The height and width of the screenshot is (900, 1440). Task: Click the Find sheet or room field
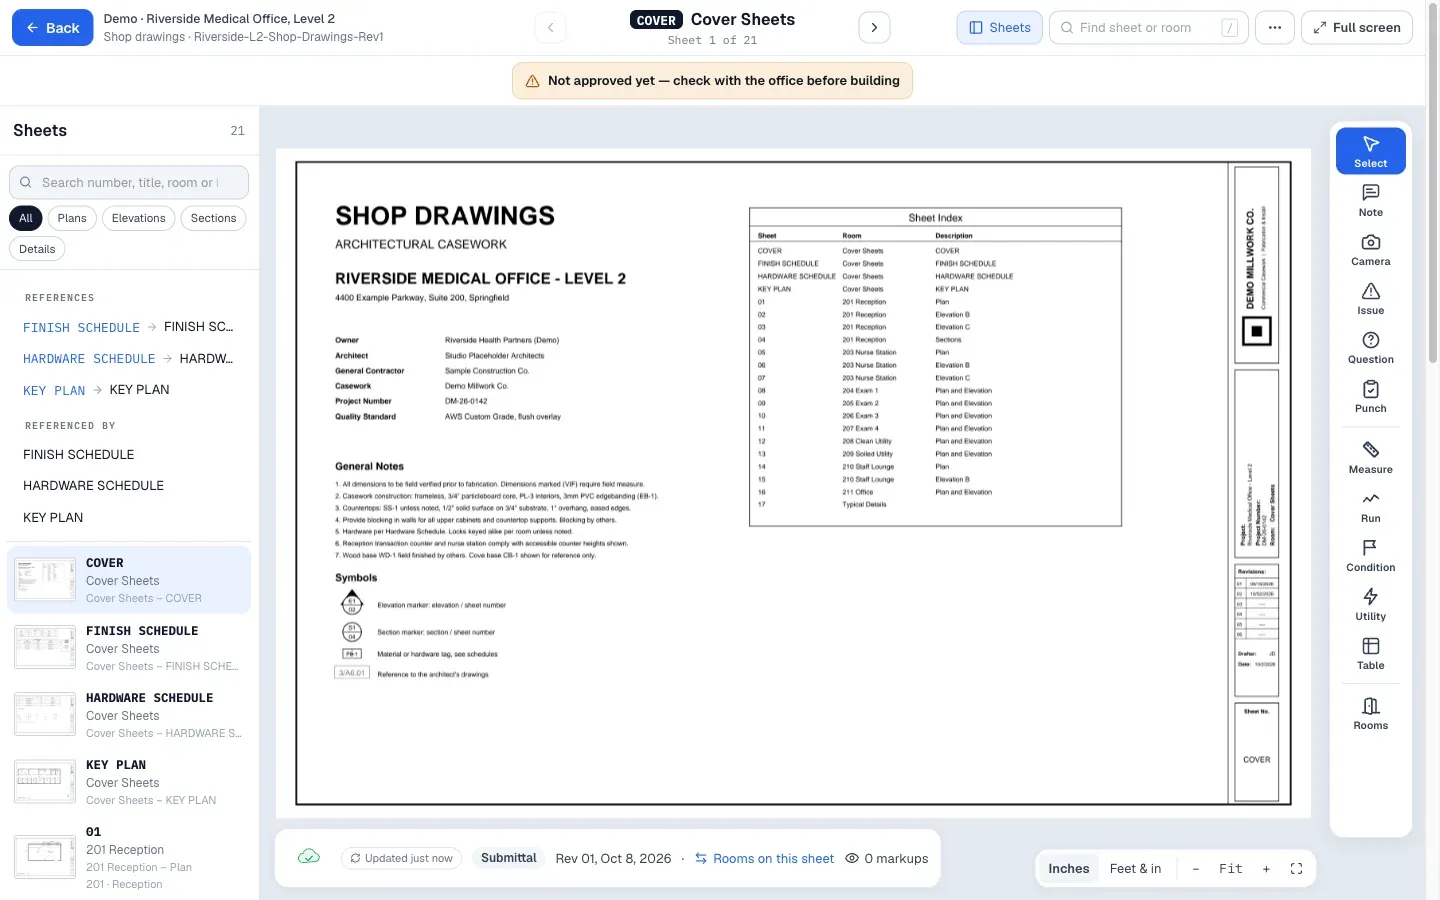tap(1148, 28)
